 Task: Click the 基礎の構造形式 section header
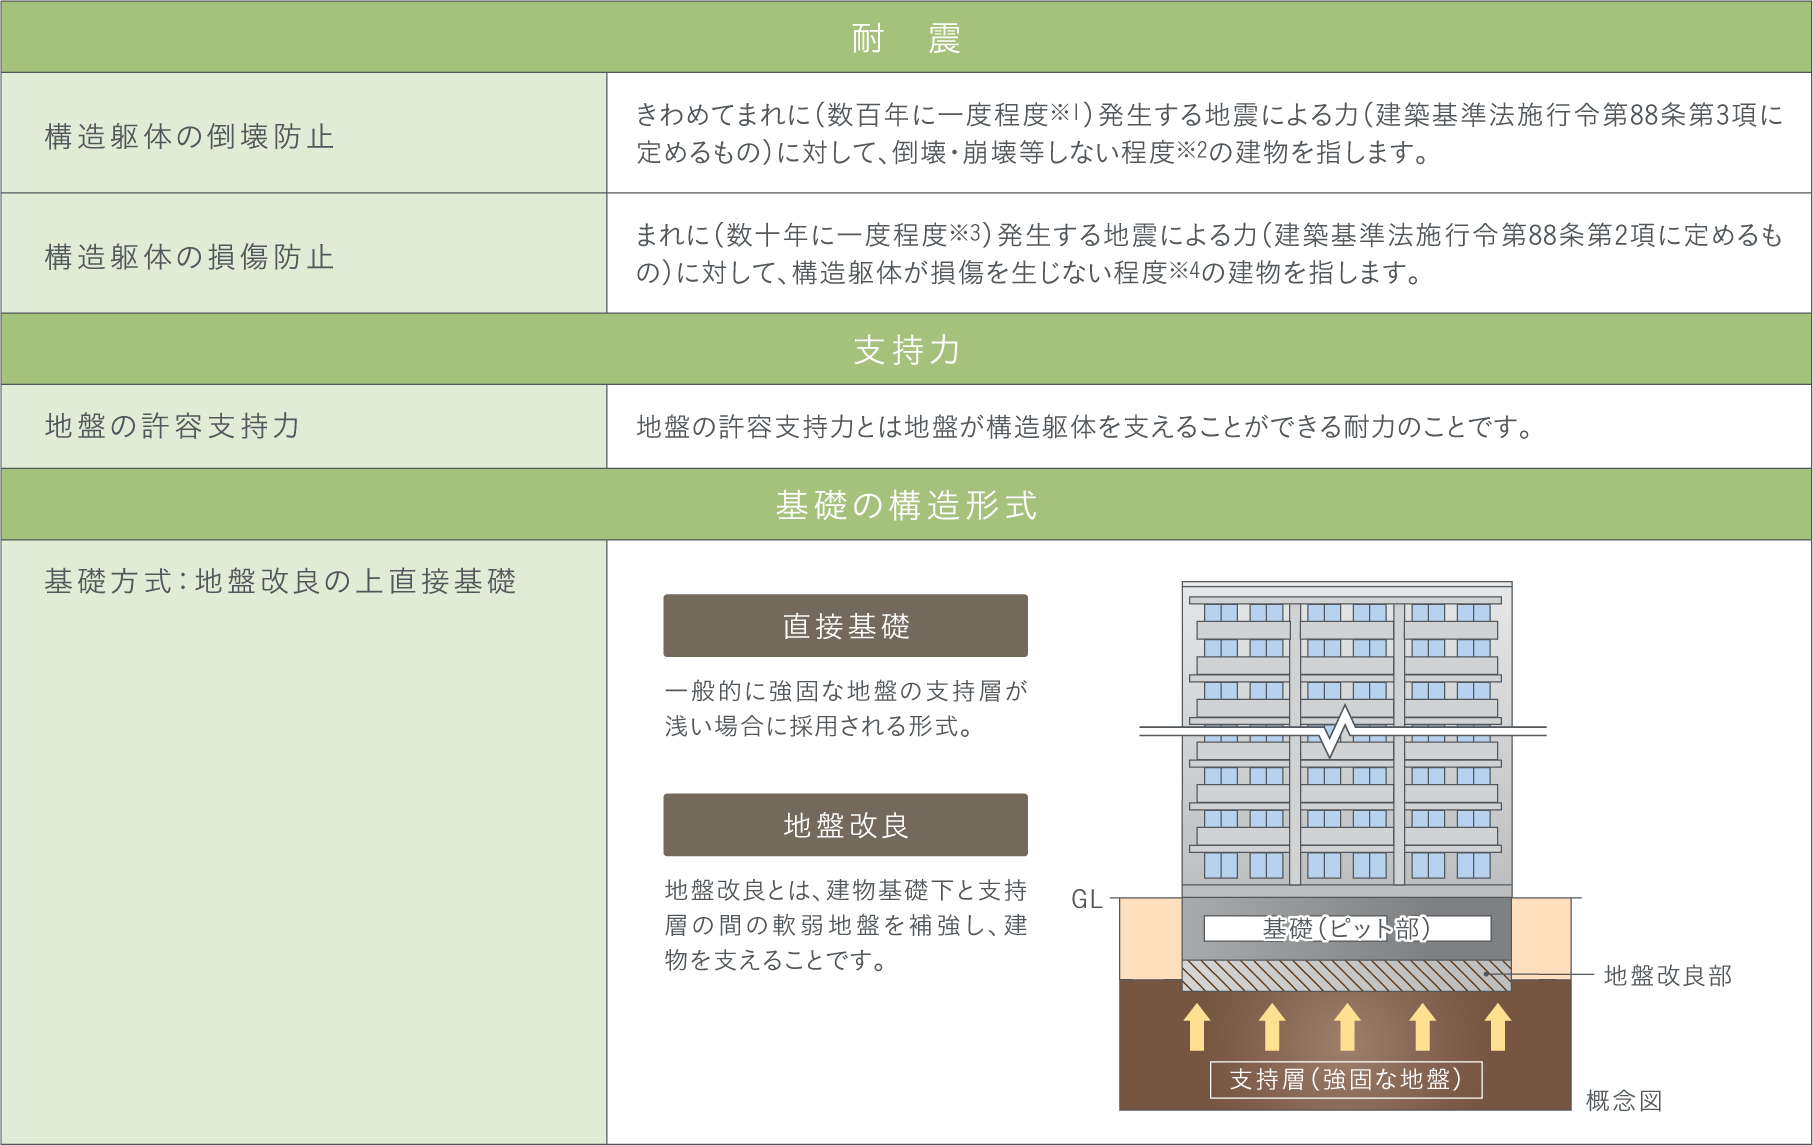pyautogui.click(x=906, y=504)
